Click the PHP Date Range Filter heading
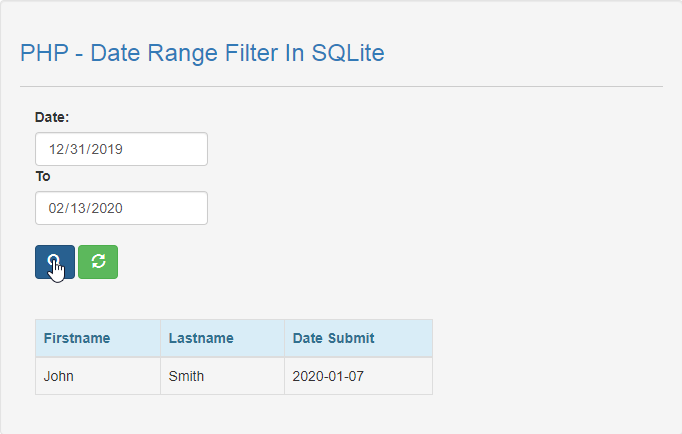This screenshot has height=434, width=682. (x=202, y=53)
